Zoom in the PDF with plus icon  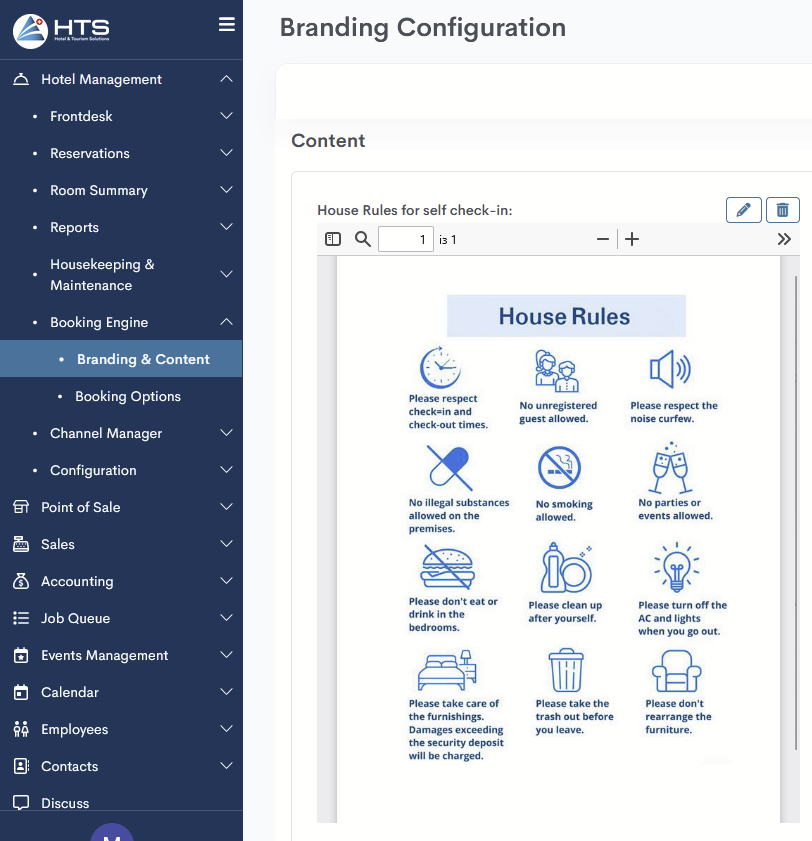(x=632, y=239)
